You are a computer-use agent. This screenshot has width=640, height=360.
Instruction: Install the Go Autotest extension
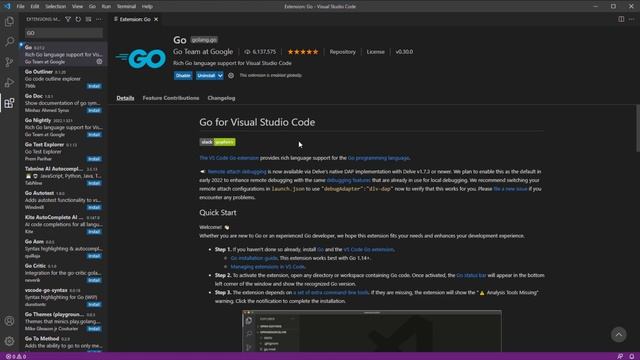[x=94, y=207]
